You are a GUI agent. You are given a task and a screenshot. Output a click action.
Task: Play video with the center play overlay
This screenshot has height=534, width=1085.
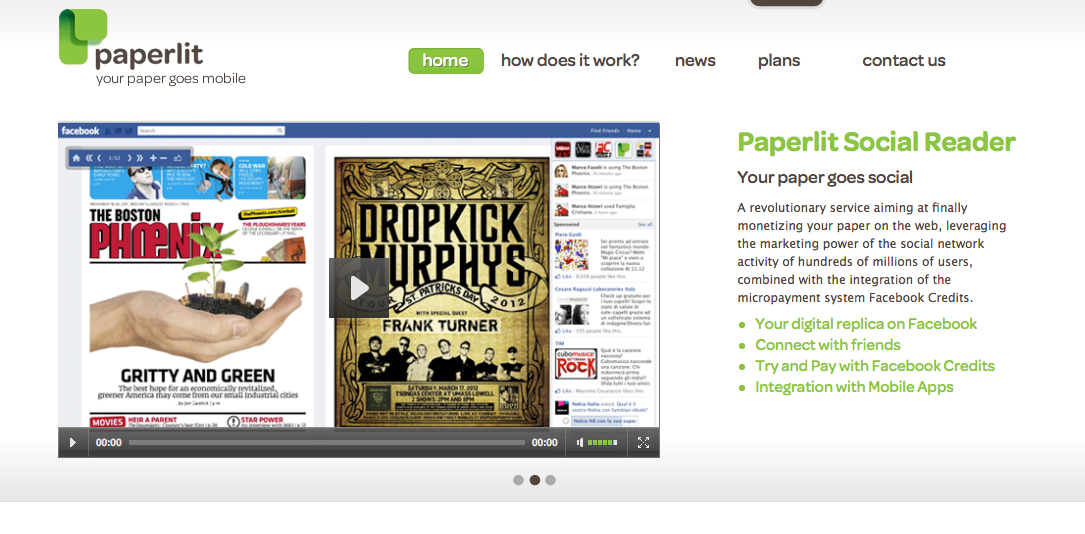358,288
